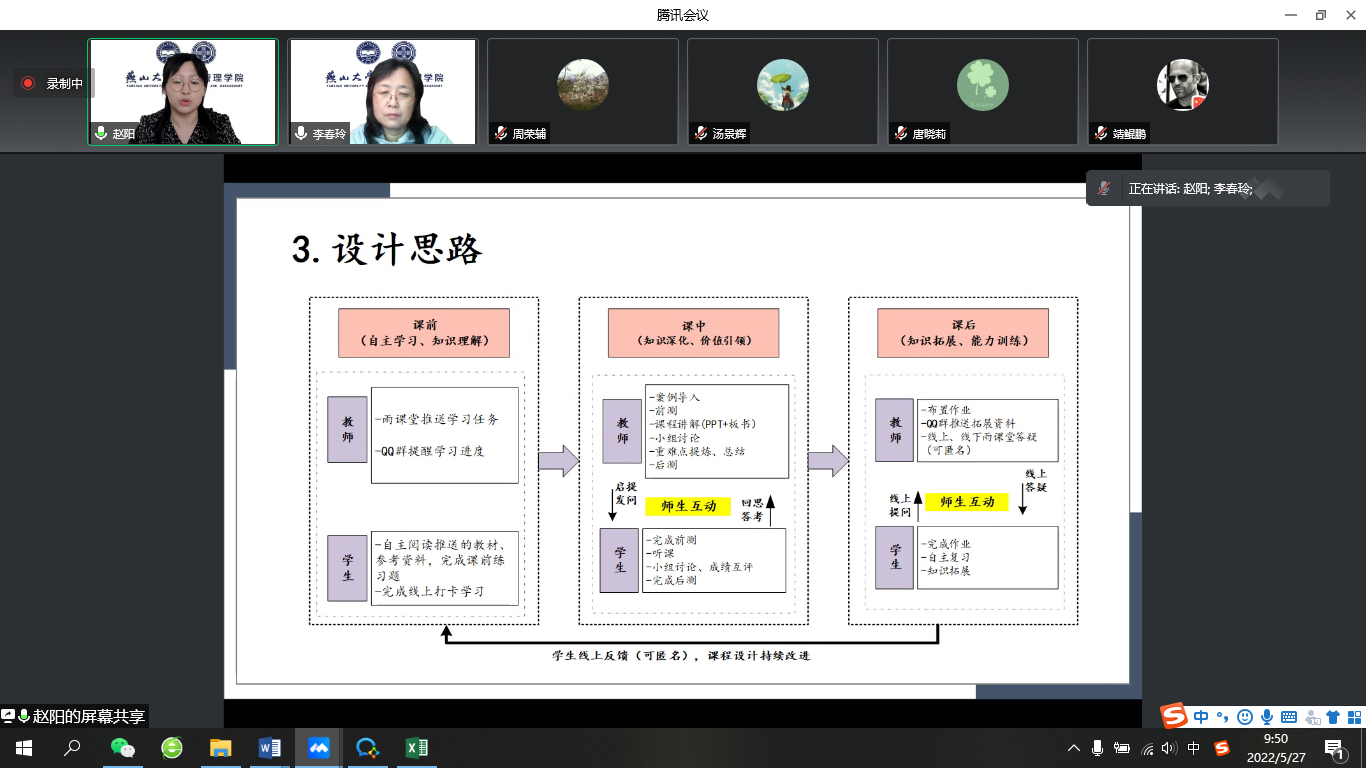Open Sogou soft keyboard icon
The image size is (1366, 768).
[x=1288, y=717]
